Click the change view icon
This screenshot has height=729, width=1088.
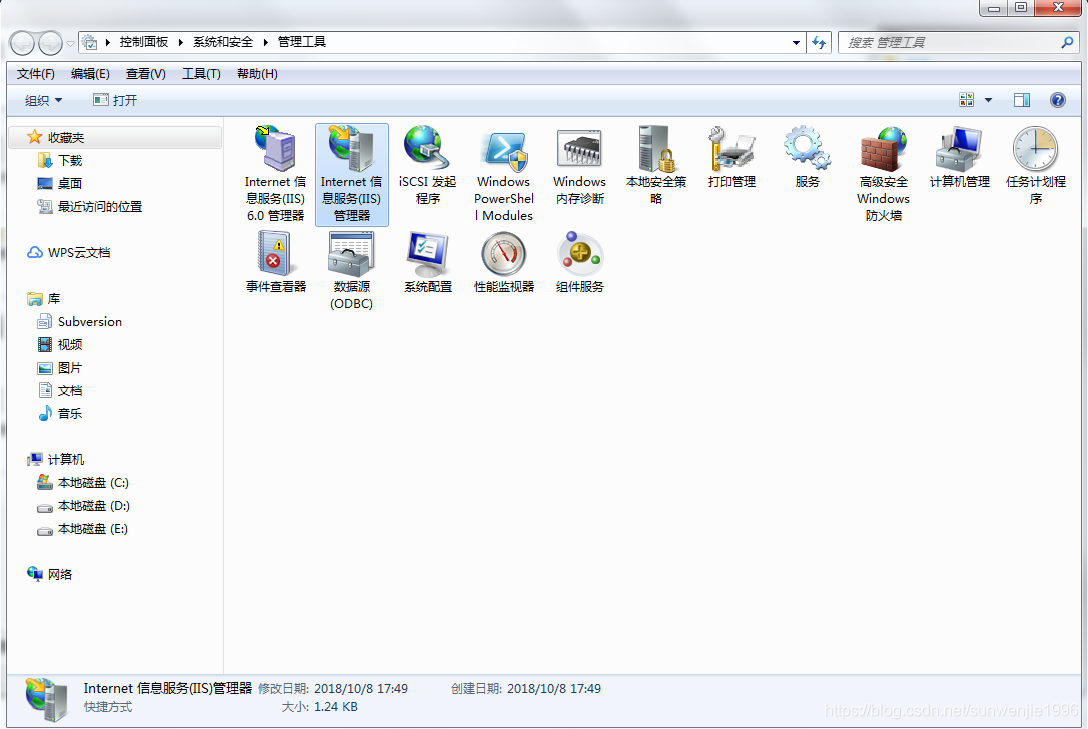click(967, 100)
